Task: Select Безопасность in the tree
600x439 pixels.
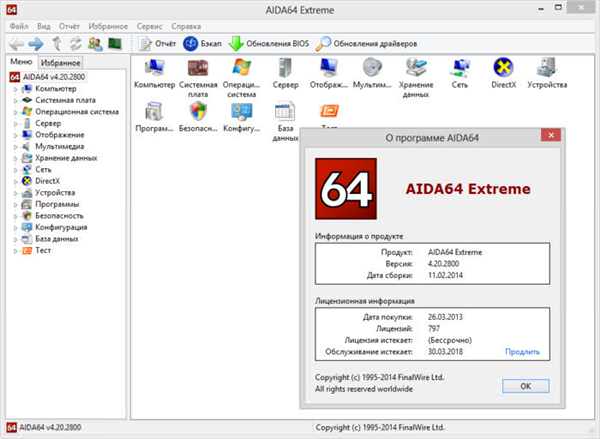Action: coord(59,215)
